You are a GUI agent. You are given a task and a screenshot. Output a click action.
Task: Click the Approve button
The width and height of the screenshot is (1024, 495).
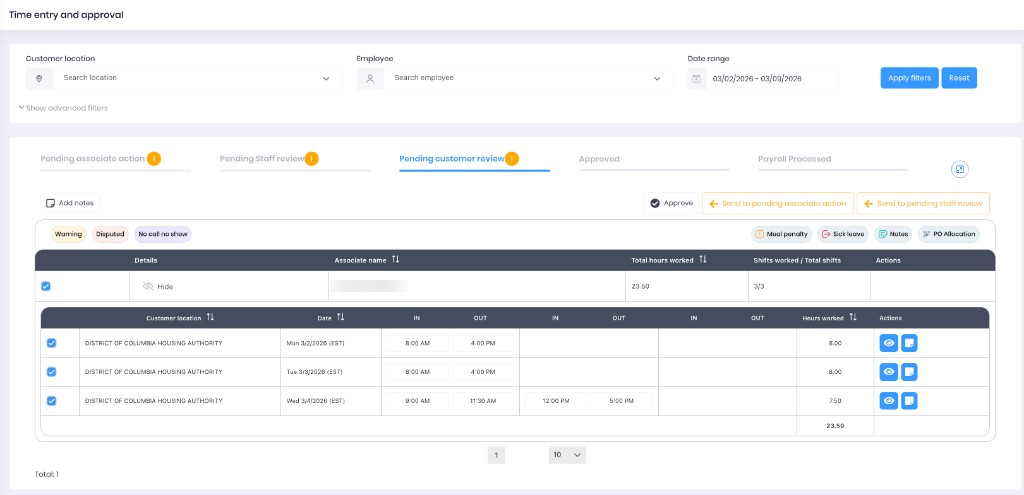coord(671,203)
